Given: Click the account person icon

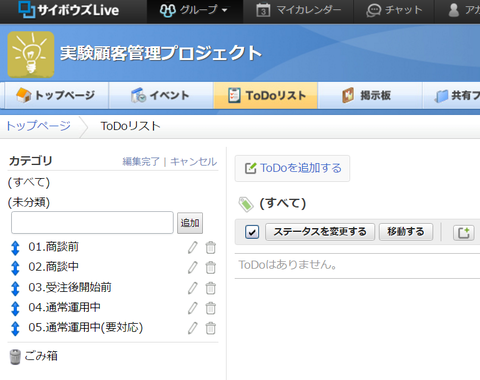Looking at the screenshot, I should pyautogui.click(x=453, y=10).
